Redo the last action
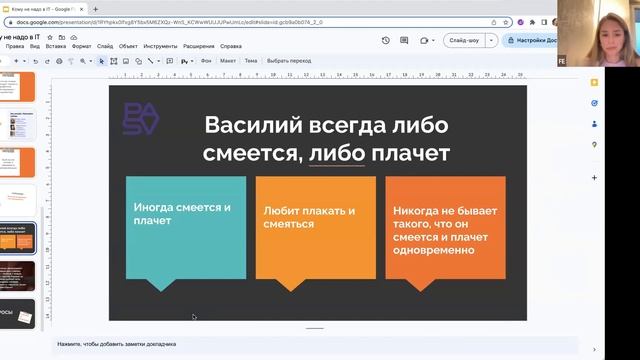Screen dimensions: 640x360 coord(47,61)
